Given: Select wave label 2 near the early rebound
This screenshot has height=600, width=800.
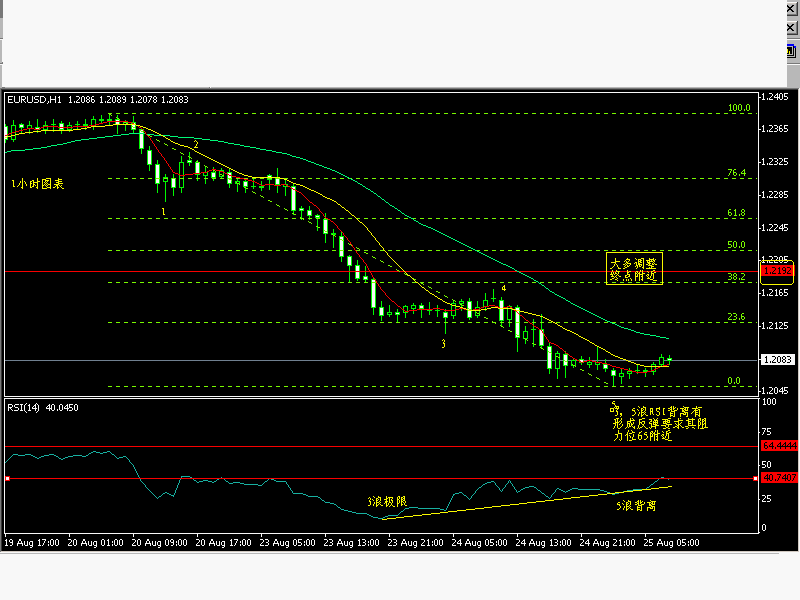Looking at the screenshot, I should (x=195, y=145).
